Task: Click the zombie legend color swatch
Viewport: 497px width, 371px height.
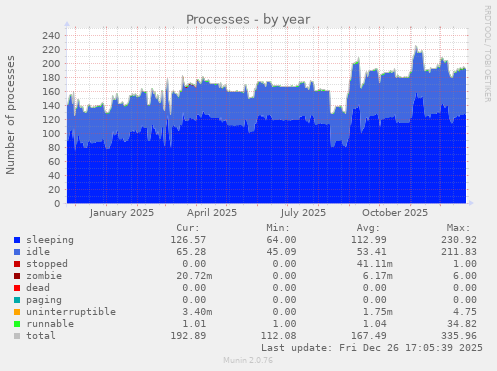Action: point(17,276)
